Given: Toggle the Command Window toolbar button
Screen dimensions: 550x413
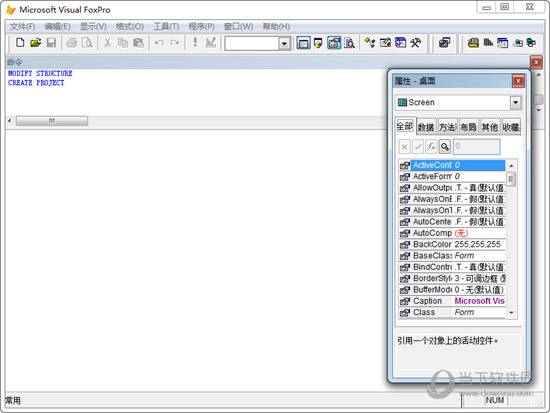Looking at the screenshot, I should pos(303,43).
